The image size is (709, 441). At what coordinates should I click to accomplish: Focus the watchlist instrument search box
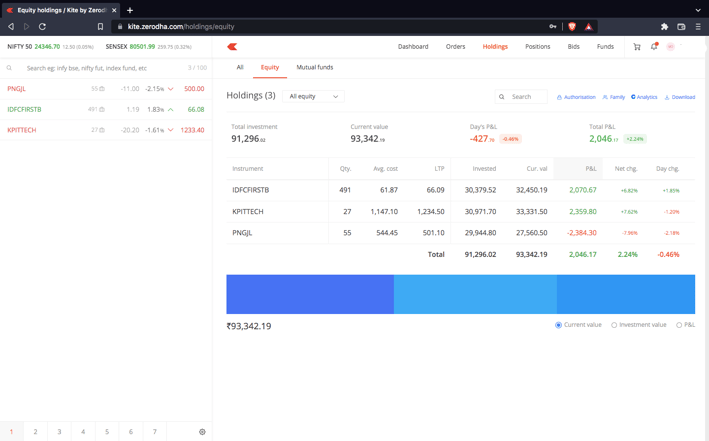(x=106, y=68)
